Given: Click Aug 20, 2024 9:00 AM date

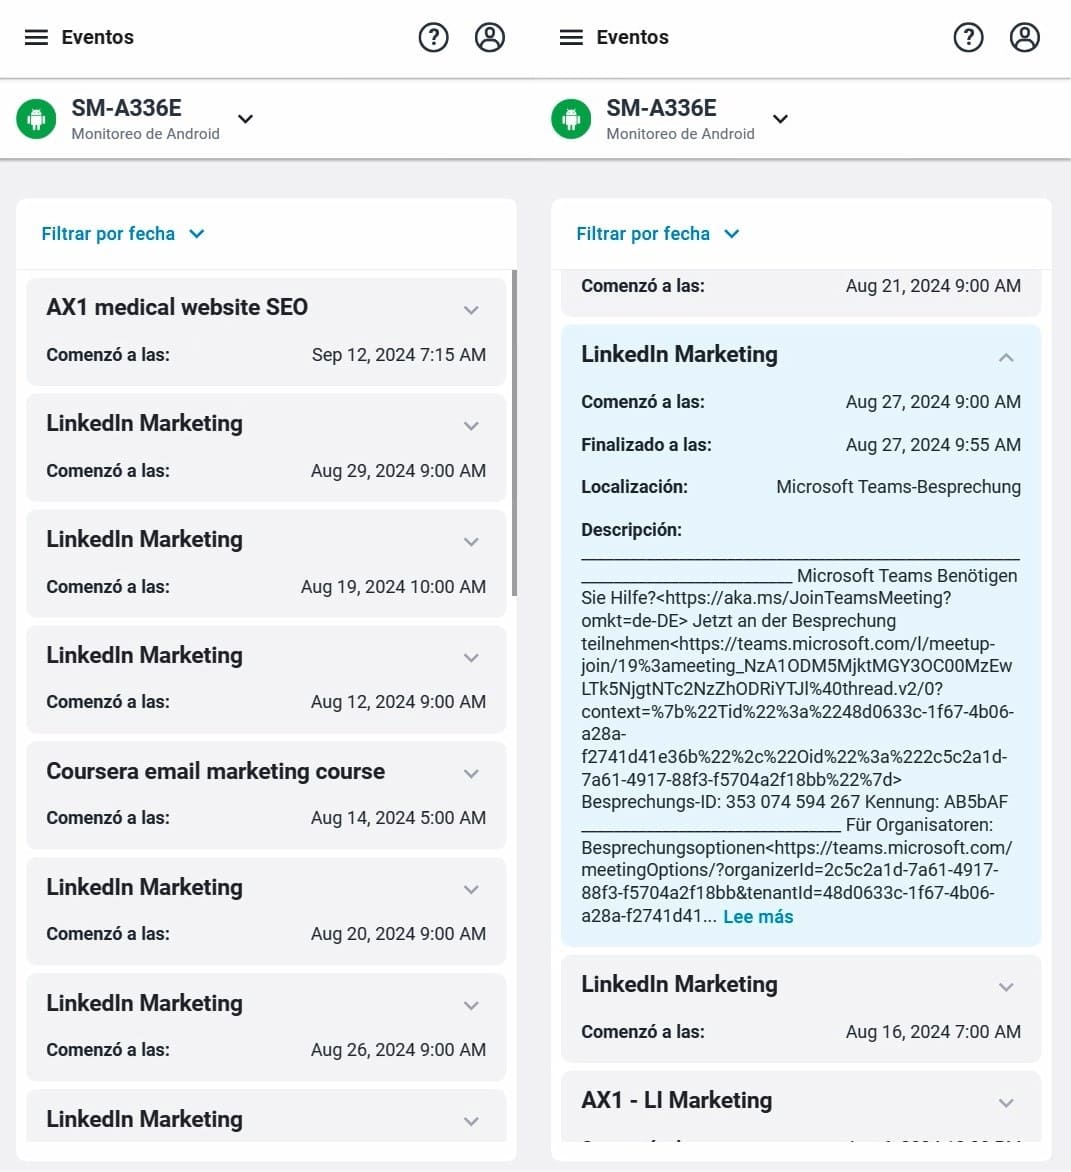Looking at the screenshot, I should point(398,934).
